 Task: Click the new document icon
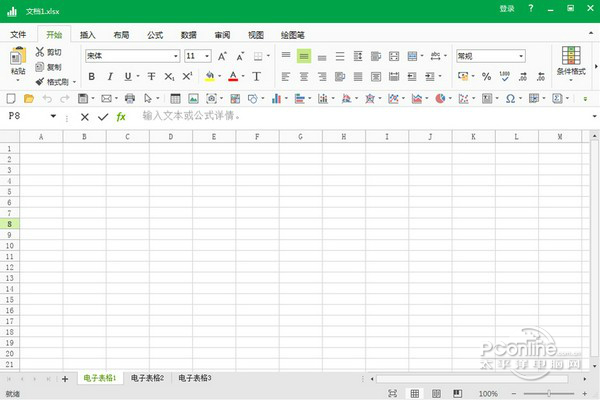(x=11, y=99)
